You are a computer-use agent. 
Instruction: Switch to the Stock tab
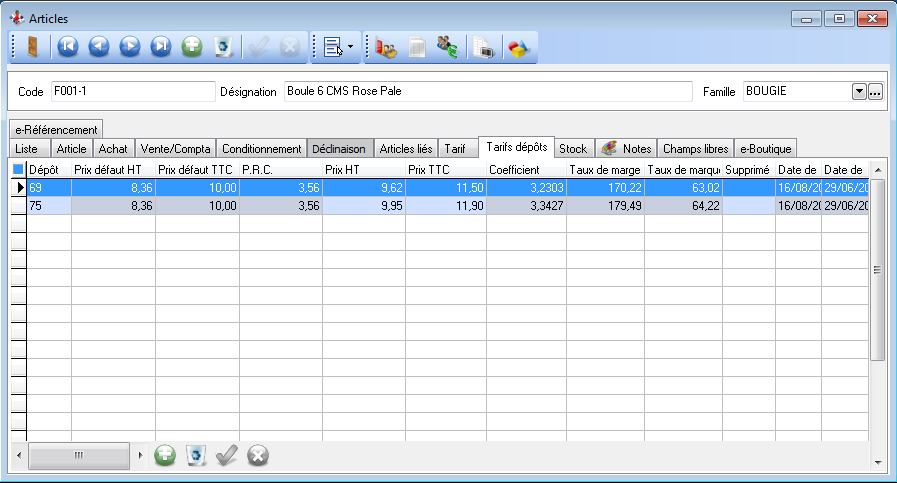pyautogui.click(x=573, y=149)
